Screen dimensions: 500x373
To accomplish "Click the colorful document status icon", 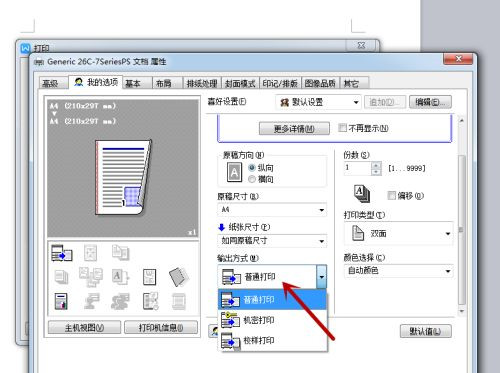I will (x=61, y=301).
